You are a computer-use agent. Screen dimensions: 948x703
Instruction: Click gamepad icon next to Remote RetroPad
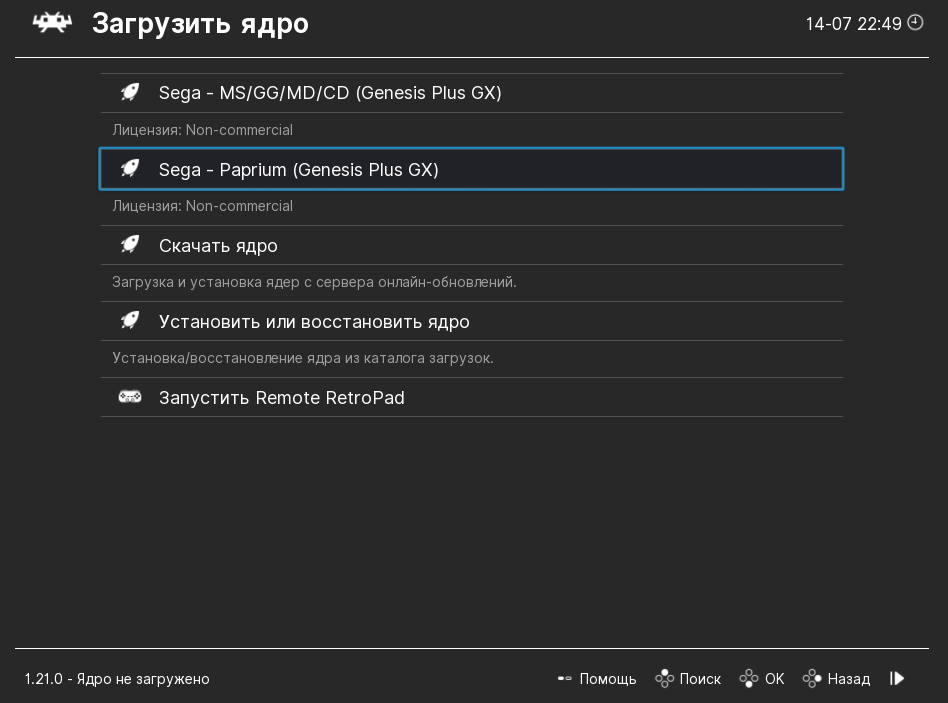coord(130,397)
